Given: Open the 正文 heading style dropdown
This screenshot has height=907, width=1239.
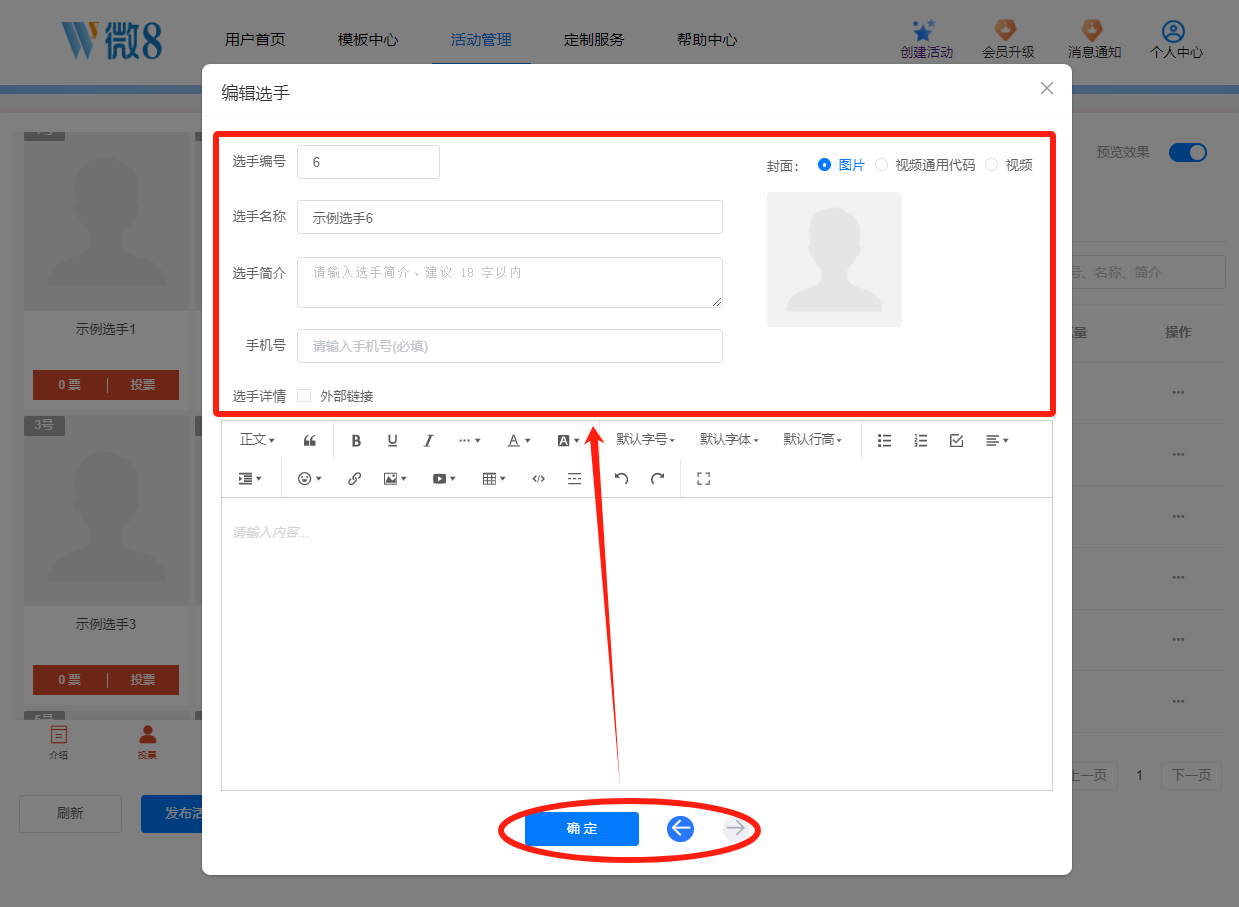Looking at the screenshot, I should tap(257, 440).
